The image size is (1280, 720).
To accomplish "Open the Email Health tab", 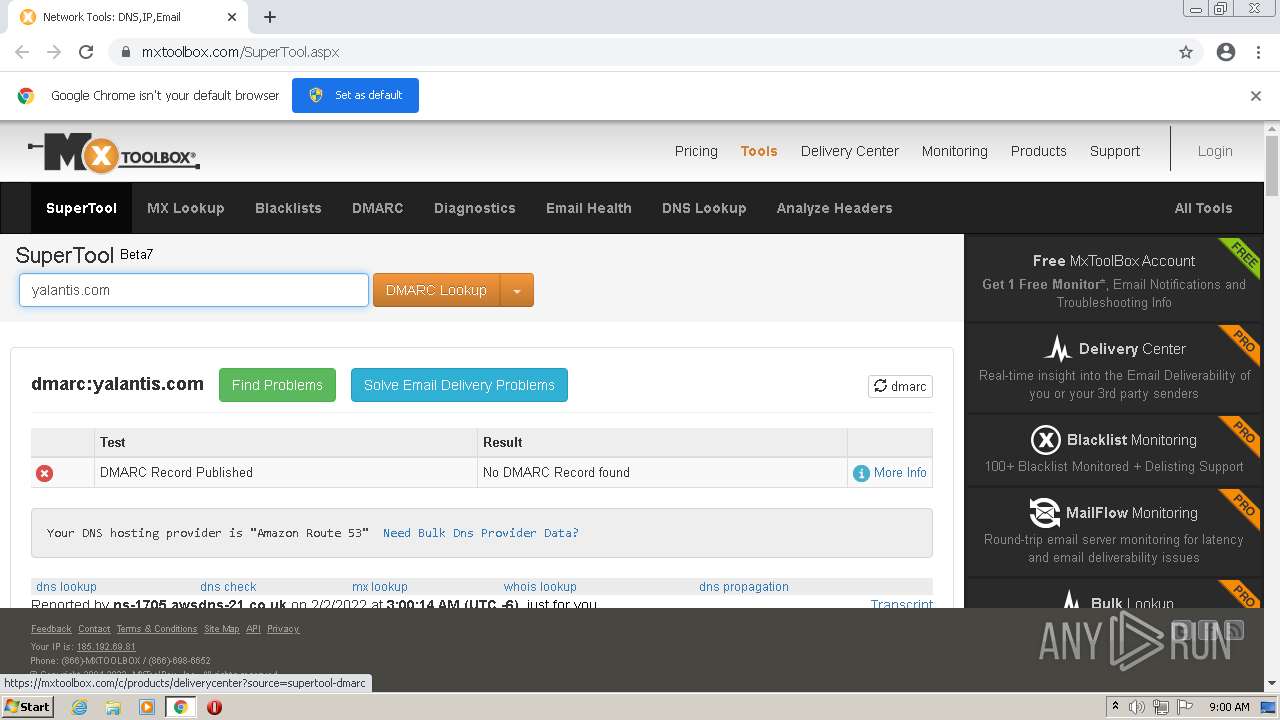I will coord(589,208).
